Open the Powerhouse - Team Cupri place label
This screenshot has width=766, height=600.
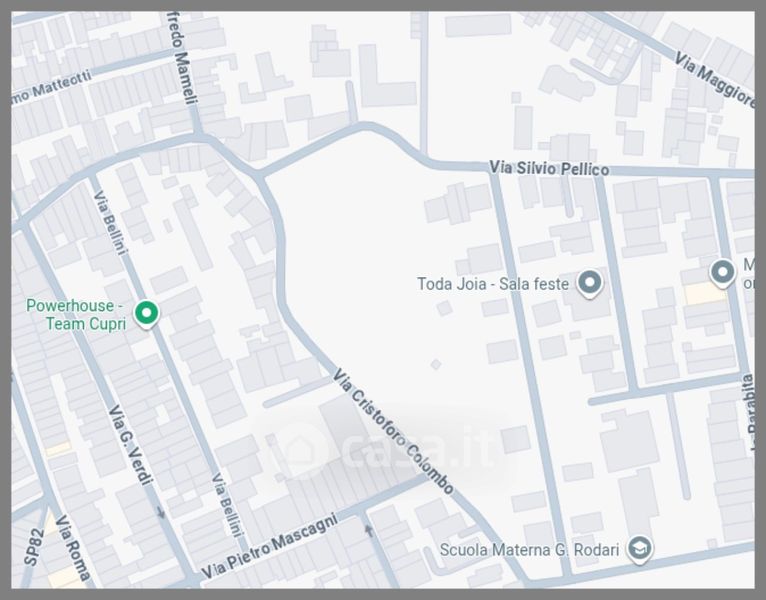76,314
